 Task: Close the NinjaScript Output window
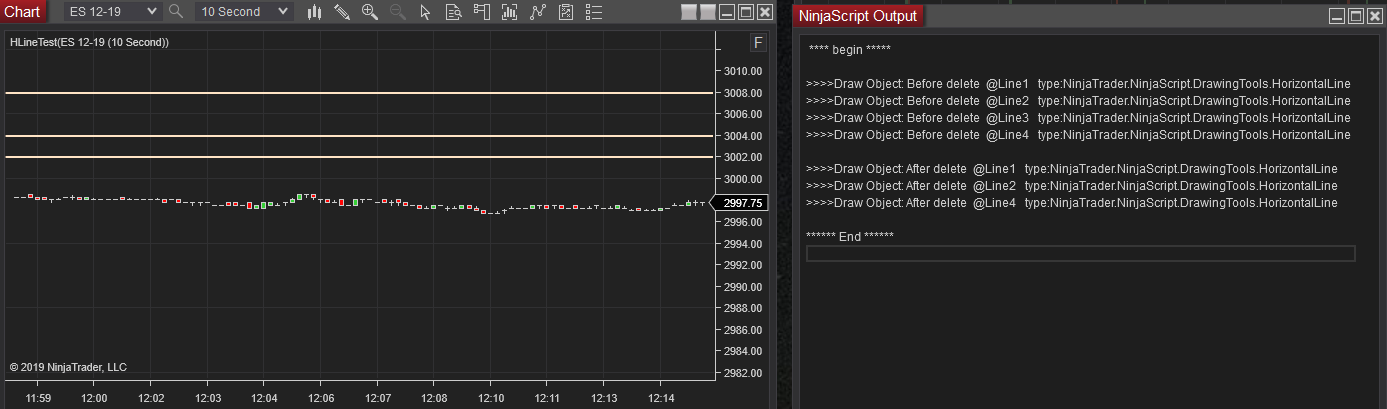pos(1375,15)
